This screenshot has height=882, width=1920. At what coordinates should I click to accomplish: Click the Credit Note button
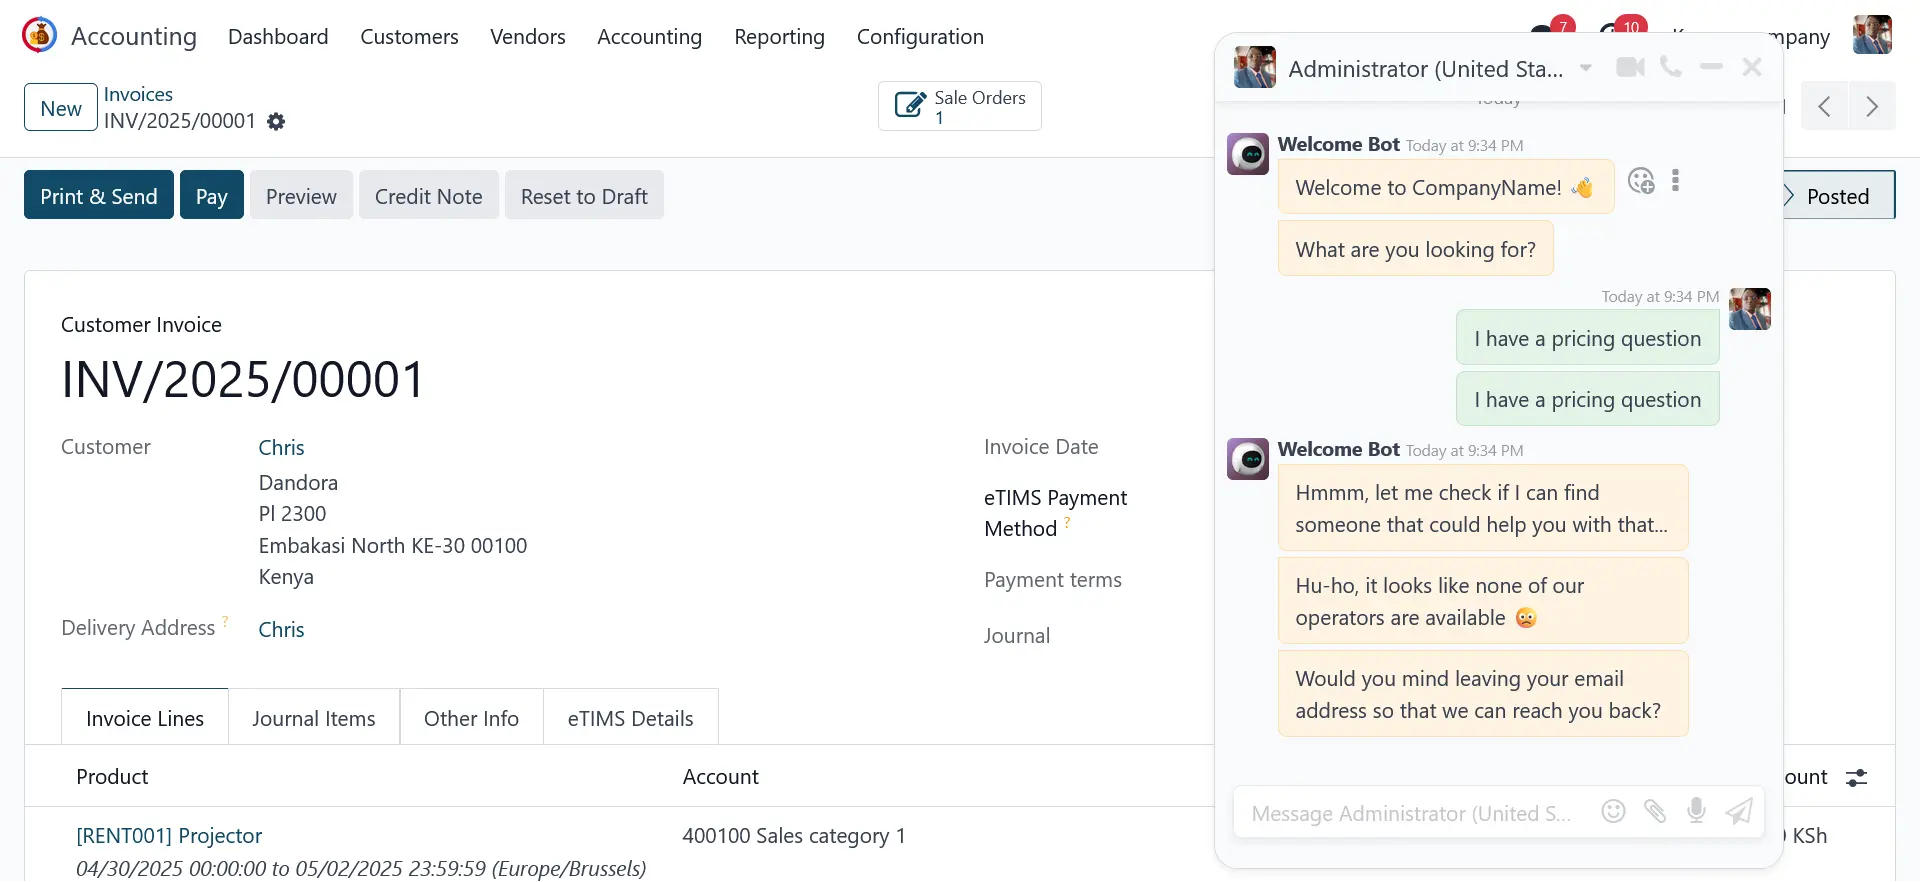[428, 196]
